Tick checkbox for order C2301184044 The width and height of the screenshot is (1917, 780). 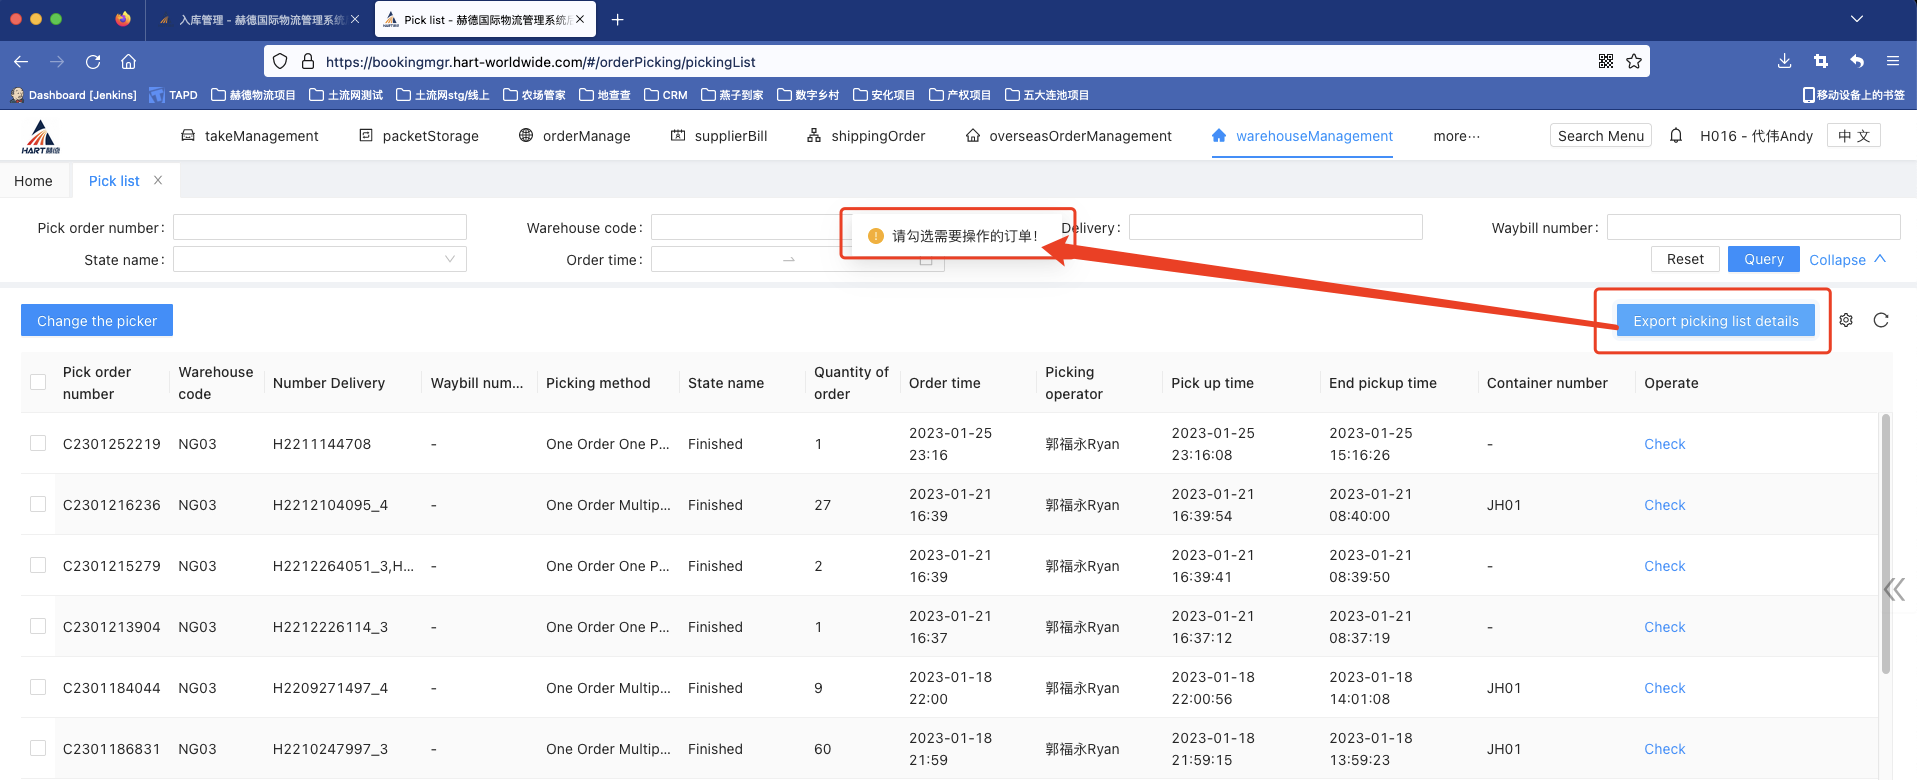38,687
